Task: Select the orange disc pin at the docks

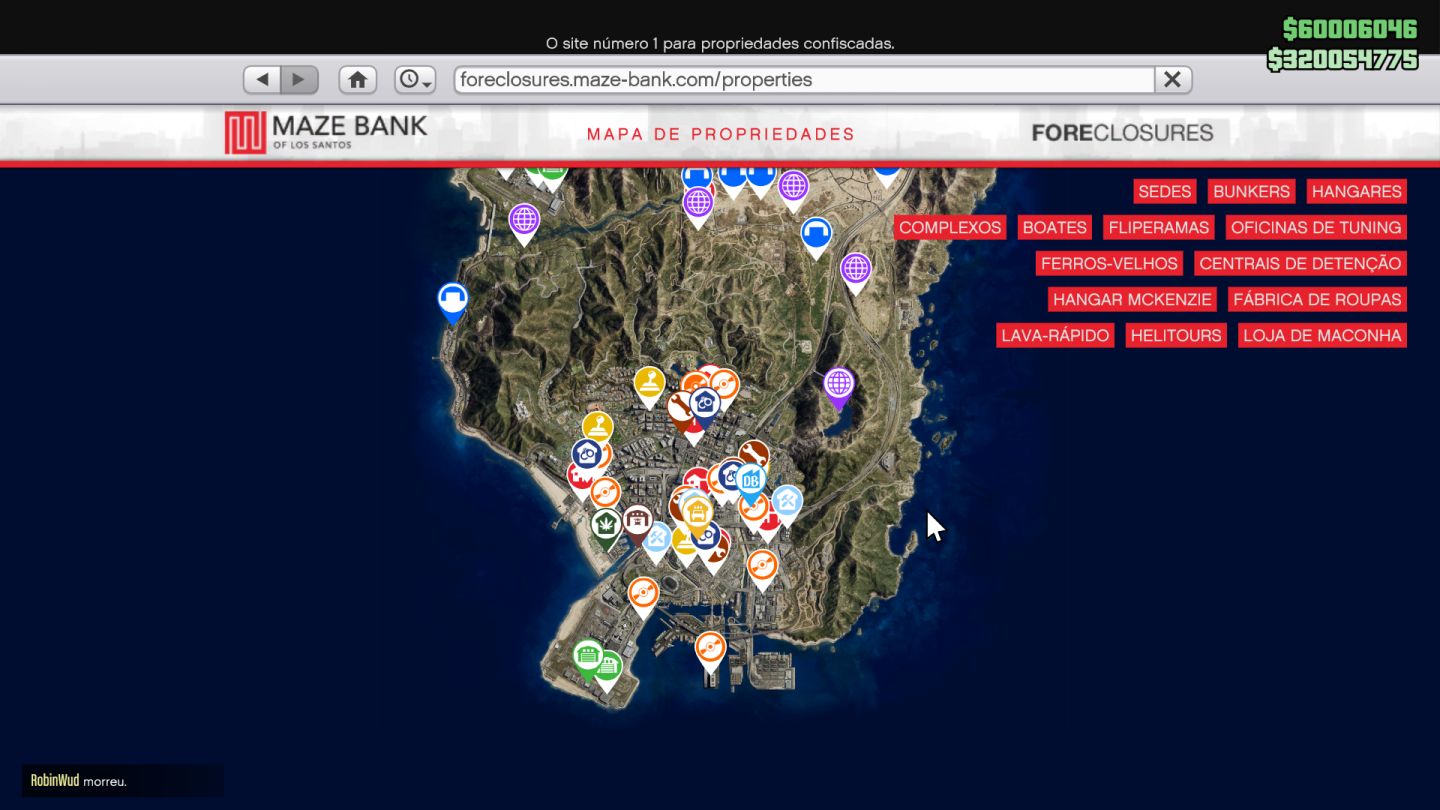Action: point(710,648)
